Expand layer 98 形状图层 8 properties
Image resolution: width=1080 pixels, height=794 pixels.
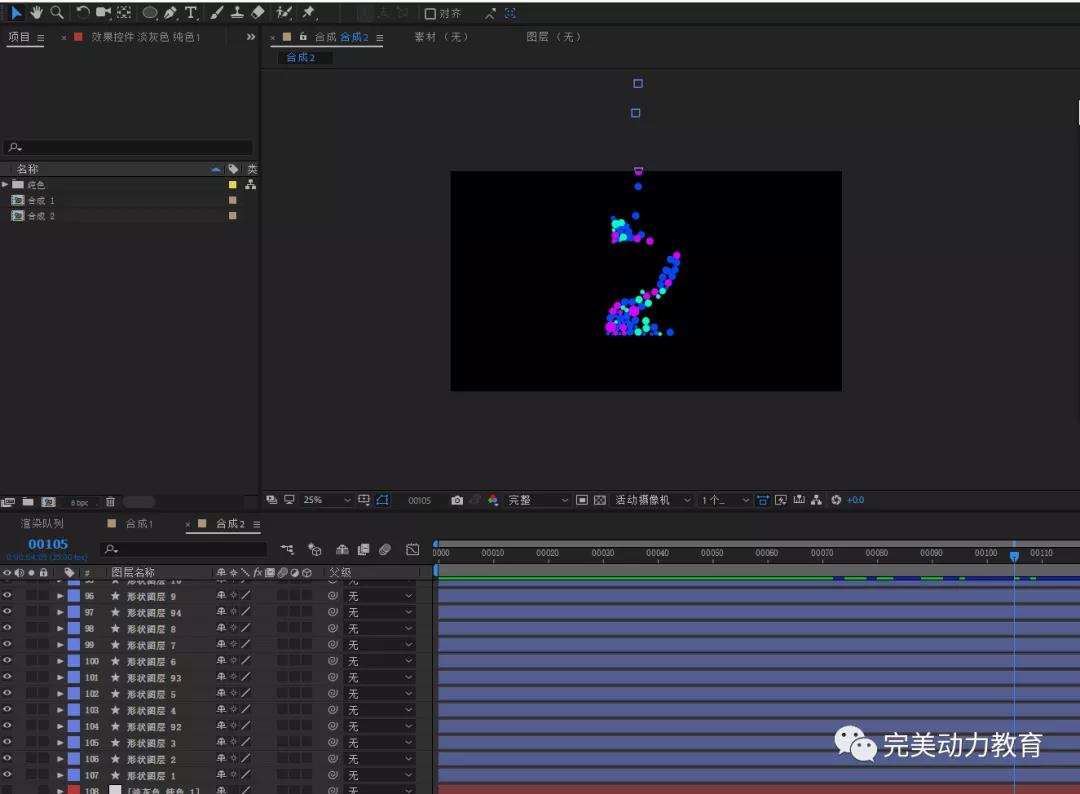tap(60, 629)
